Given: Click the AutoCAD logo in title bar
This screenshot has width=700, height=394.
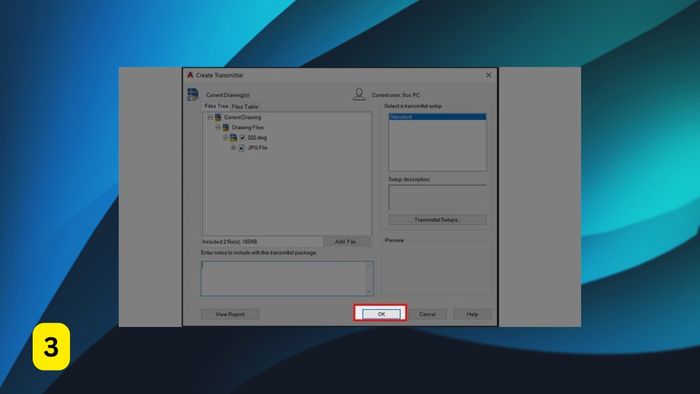Looking at the screenshot, I should 190,75.
